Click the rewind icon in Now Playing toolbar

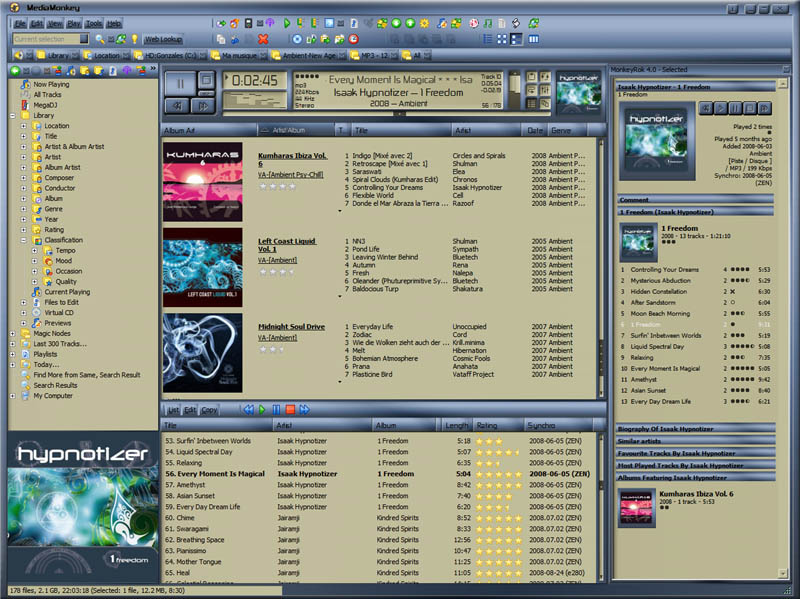coord(248,409)
